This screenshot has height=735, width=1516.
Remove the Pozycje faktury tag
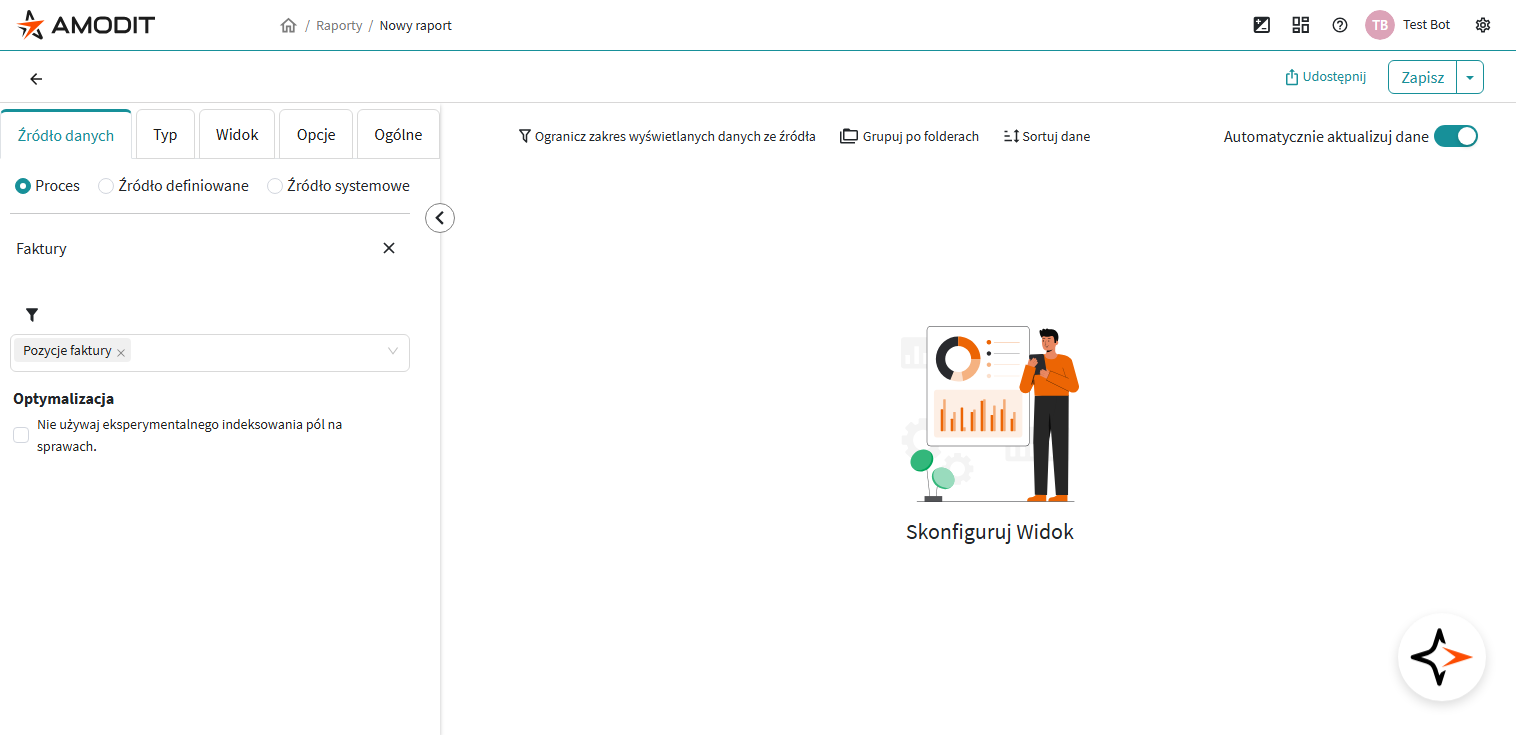(x=120, y=352)
